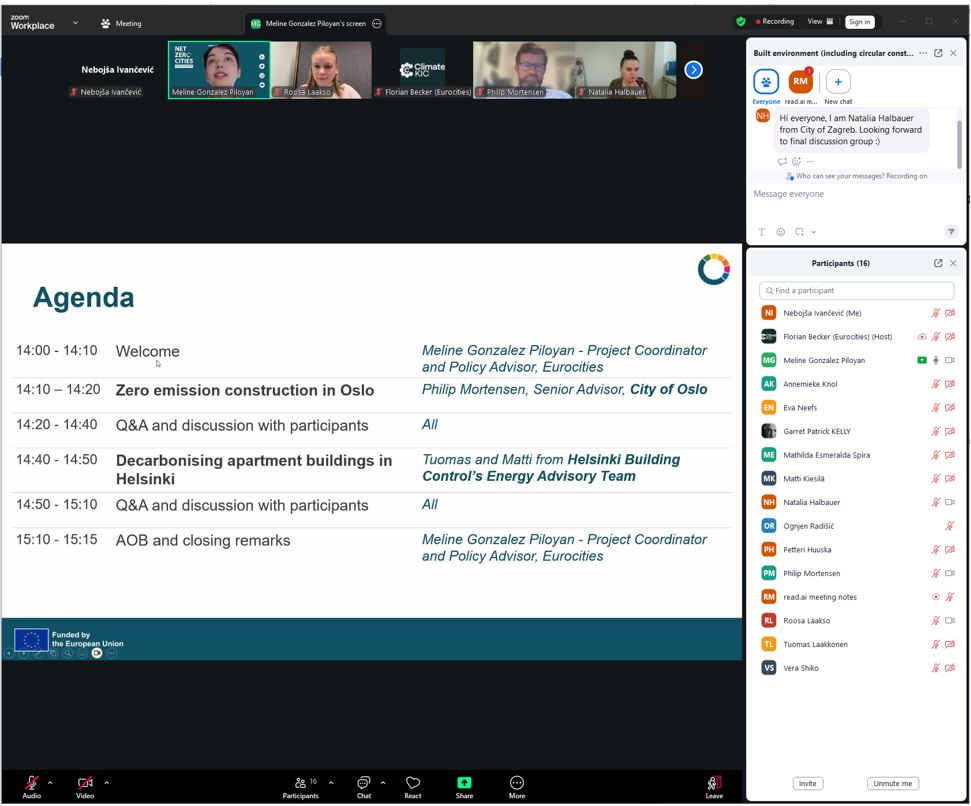Start camera using the Video icon
971x806 pixels.
point(85,783)
